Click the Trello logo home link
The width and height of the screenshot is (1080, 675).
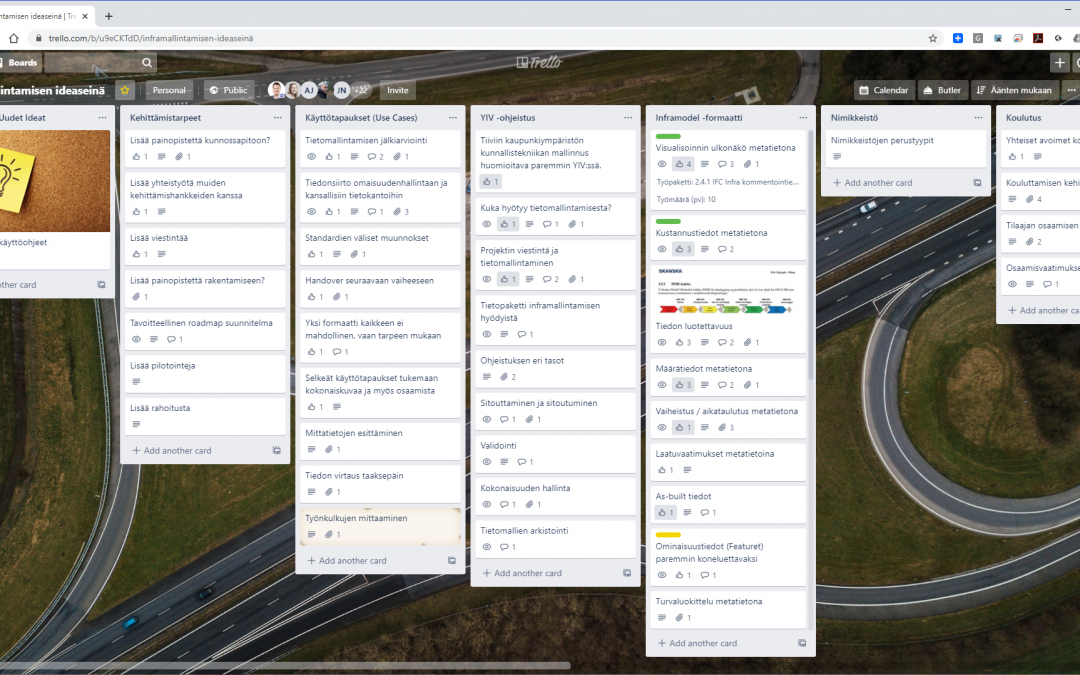539,63
